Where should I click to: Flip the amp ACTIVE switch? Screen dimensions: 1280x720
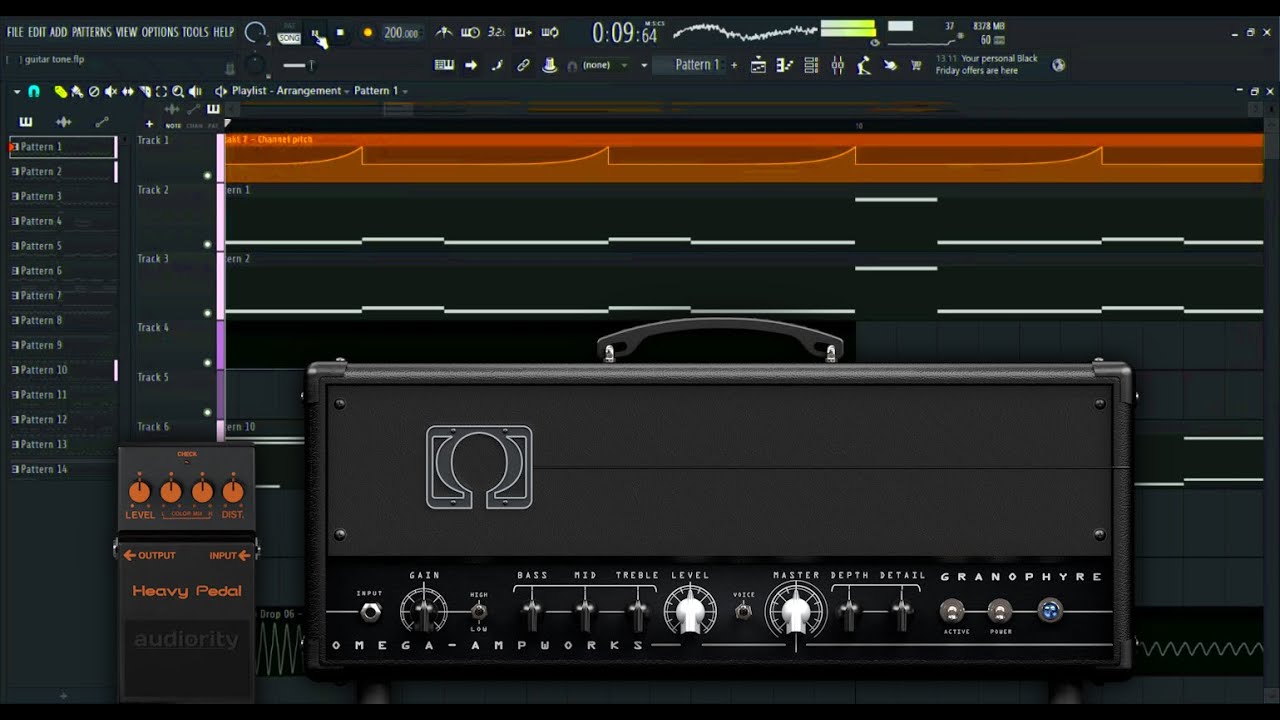tap(953, 611)
